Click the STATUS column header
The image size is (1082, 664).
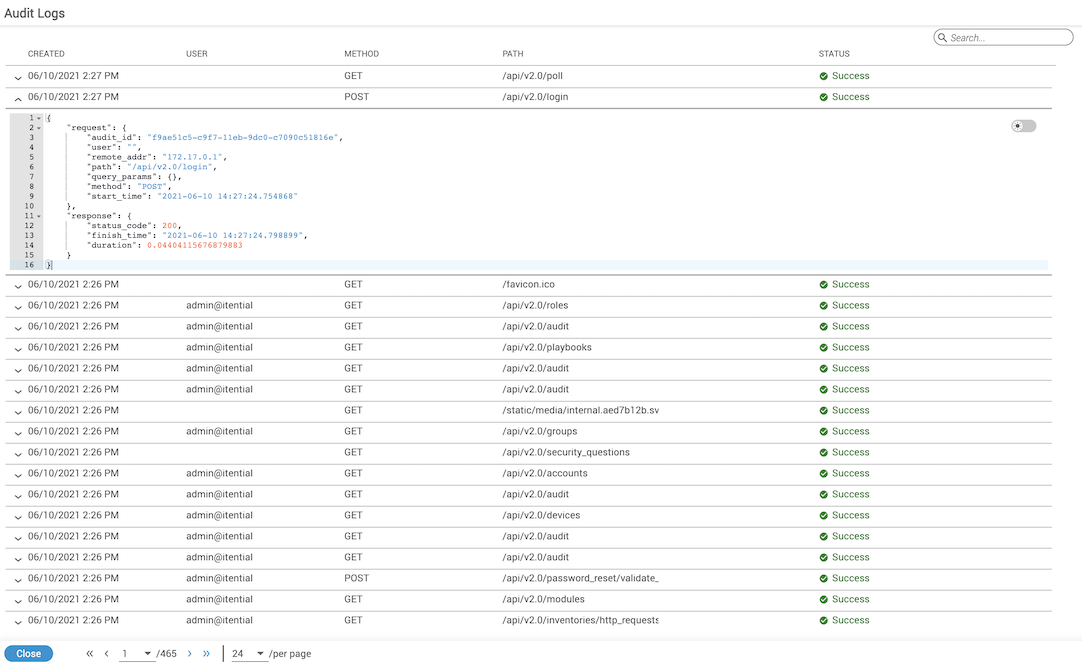click(x=834, y=54)
